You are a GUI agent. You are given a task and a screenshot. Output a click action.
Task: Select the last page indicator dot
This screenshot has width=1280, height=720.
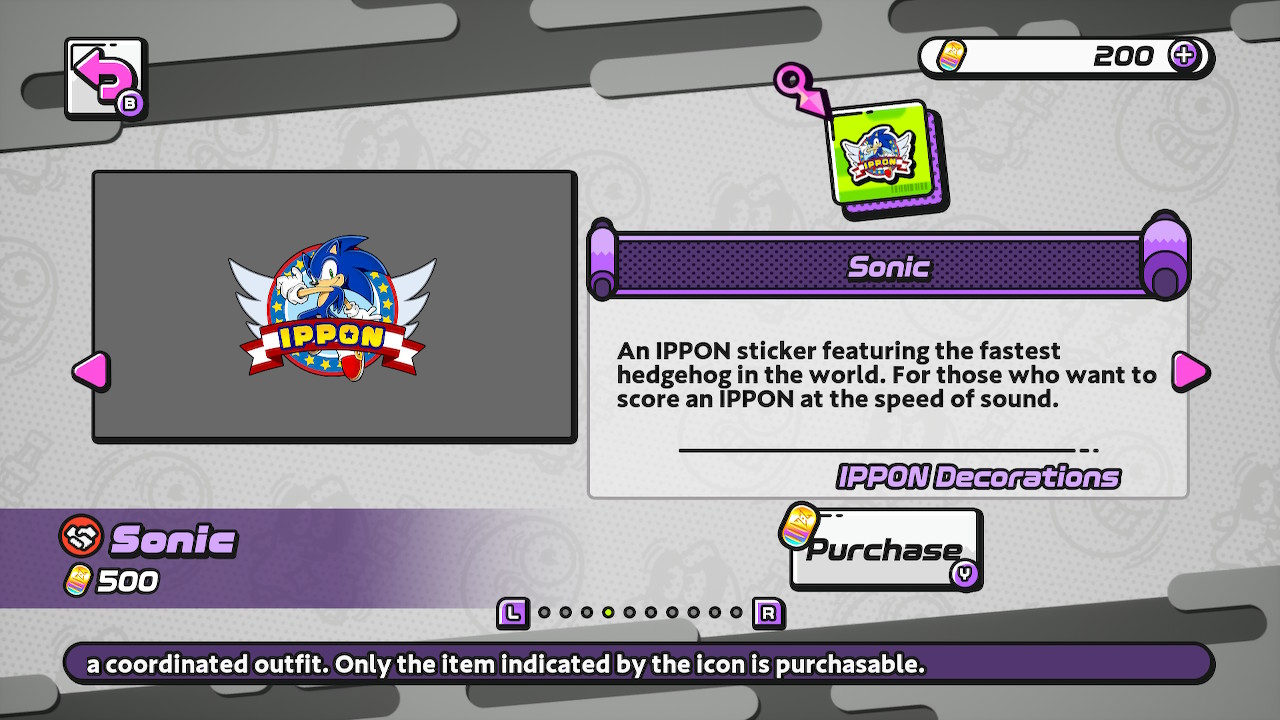[737, 613]
